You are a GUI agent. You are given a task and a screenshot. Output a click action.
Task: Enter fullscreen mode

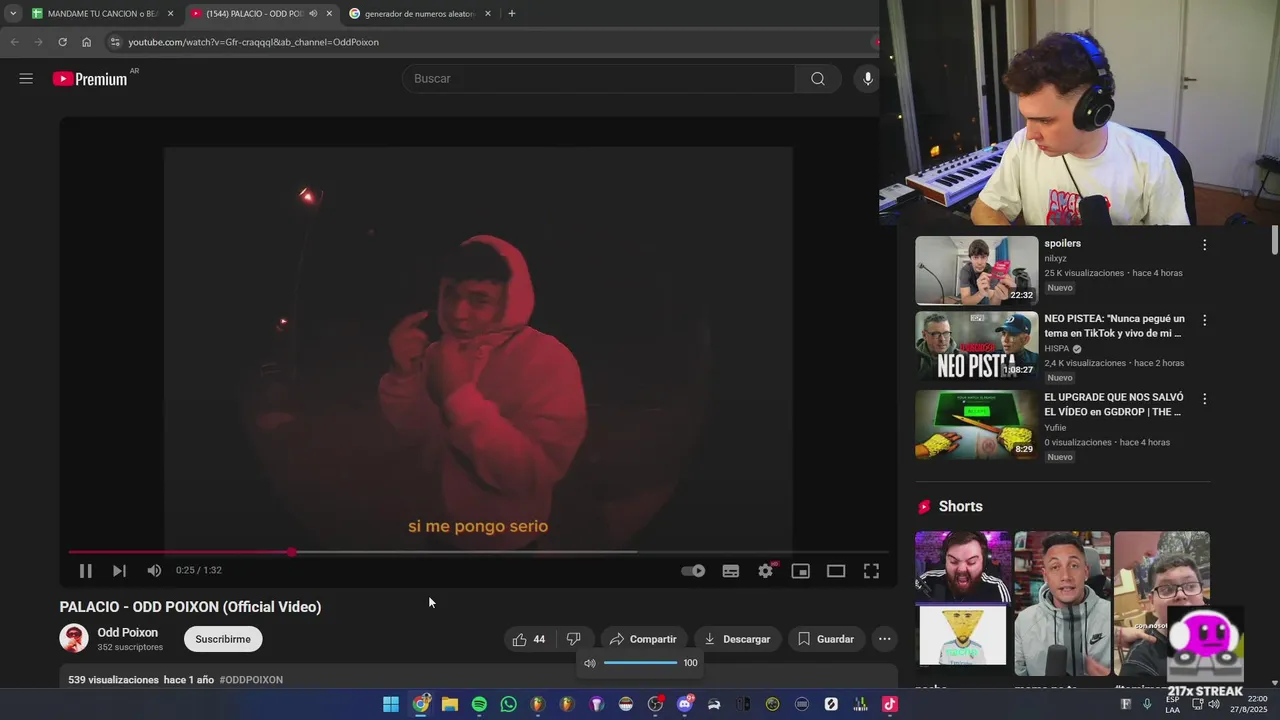pos(871,571)
